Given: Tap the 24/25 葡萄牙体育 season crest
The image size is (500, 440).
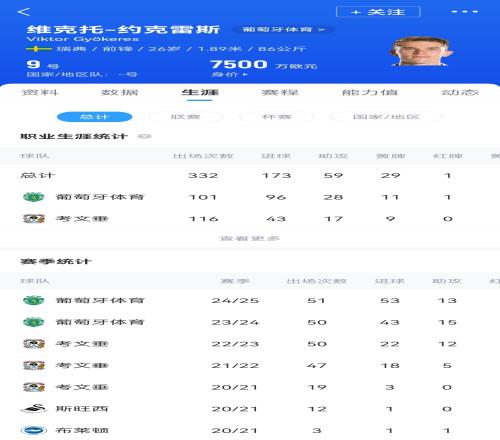Looking at the screenshot, I should (x=34, y=300).
